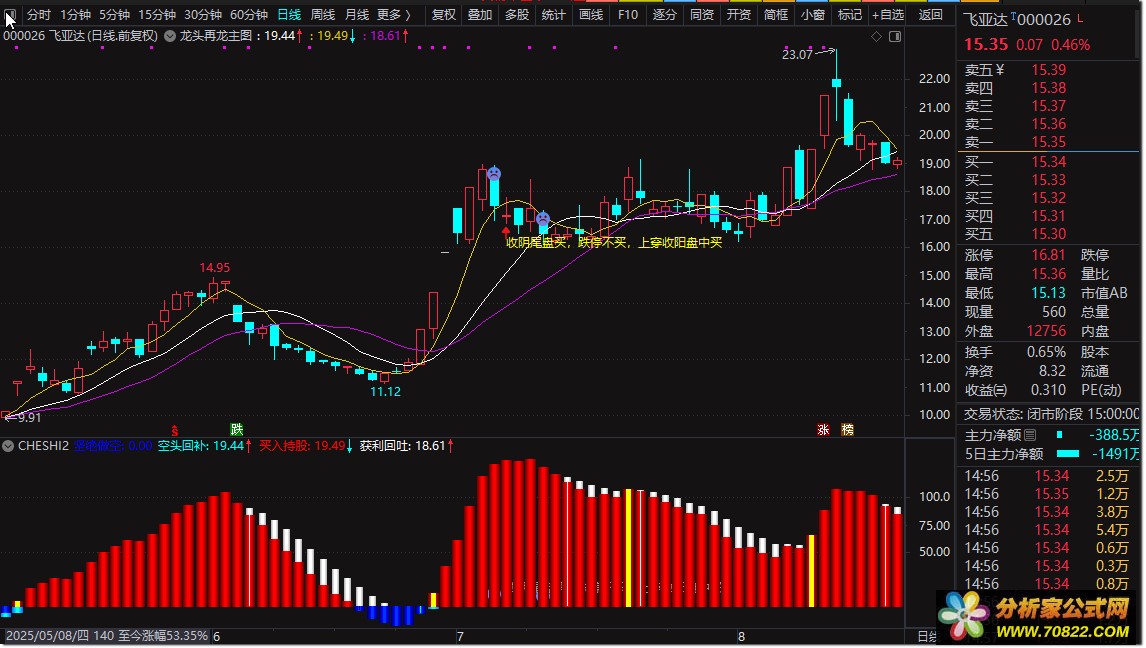
Task: Open the 统计 statistics tool
Action: [x=553, y=15]
